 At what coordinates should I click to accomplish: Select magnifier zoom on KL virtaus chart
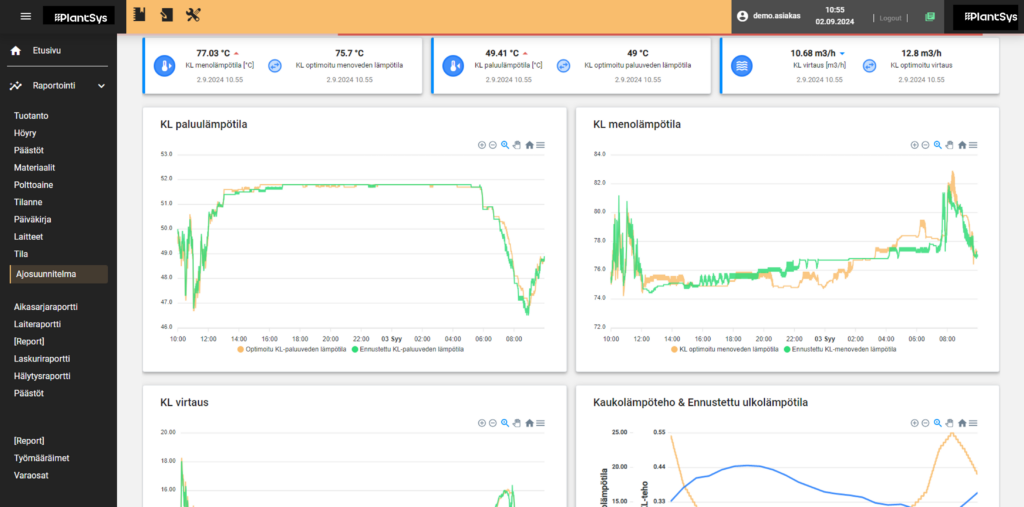coord(505,423)
